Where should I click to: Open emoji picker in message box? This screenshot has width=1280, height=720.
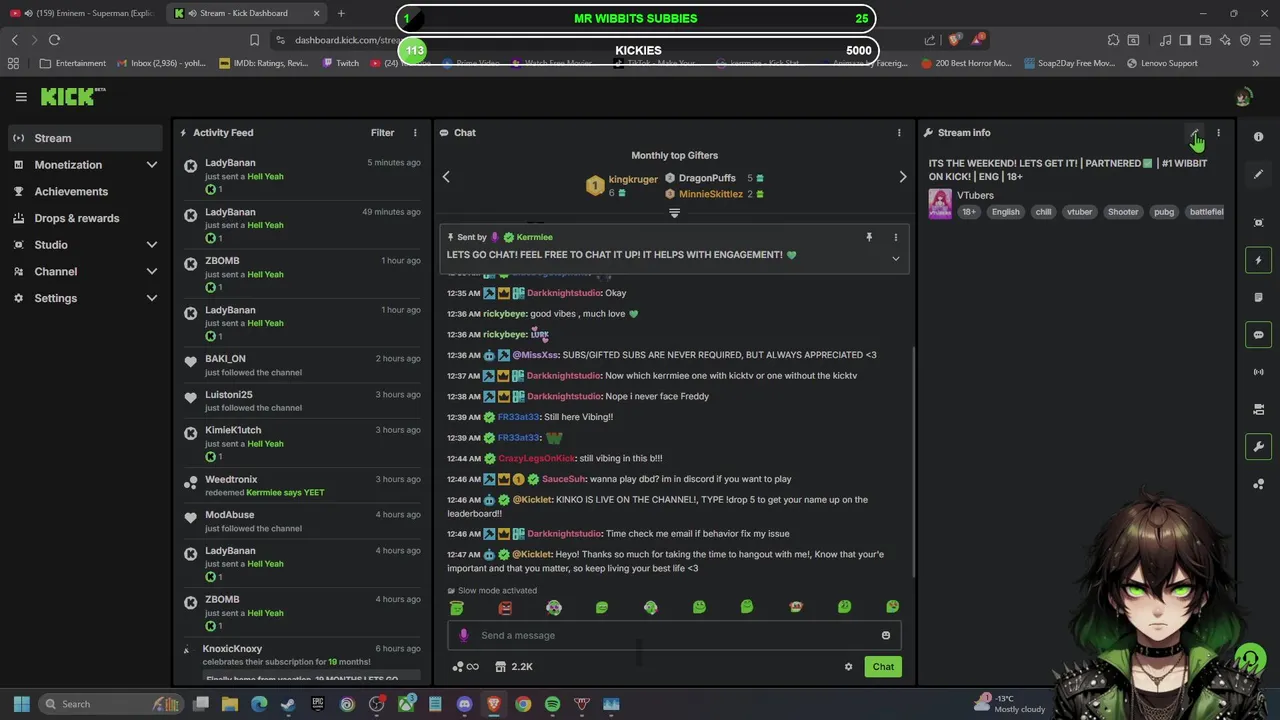pos(885,635)
